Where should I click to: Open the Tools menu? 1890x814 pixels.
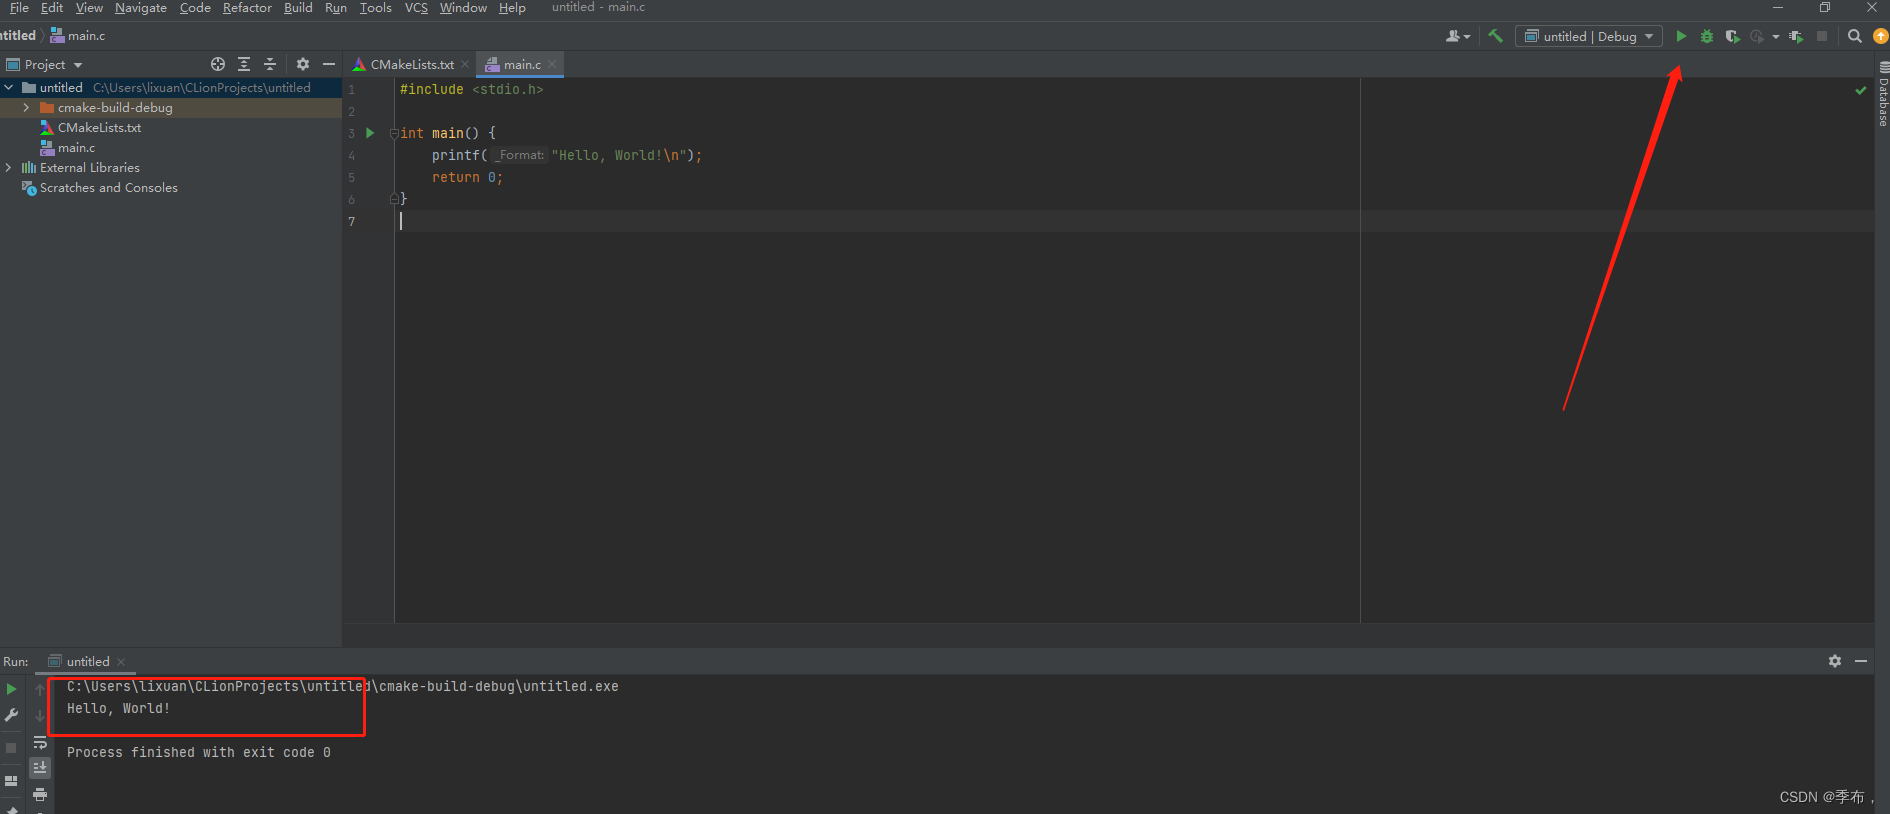point(376,8)
